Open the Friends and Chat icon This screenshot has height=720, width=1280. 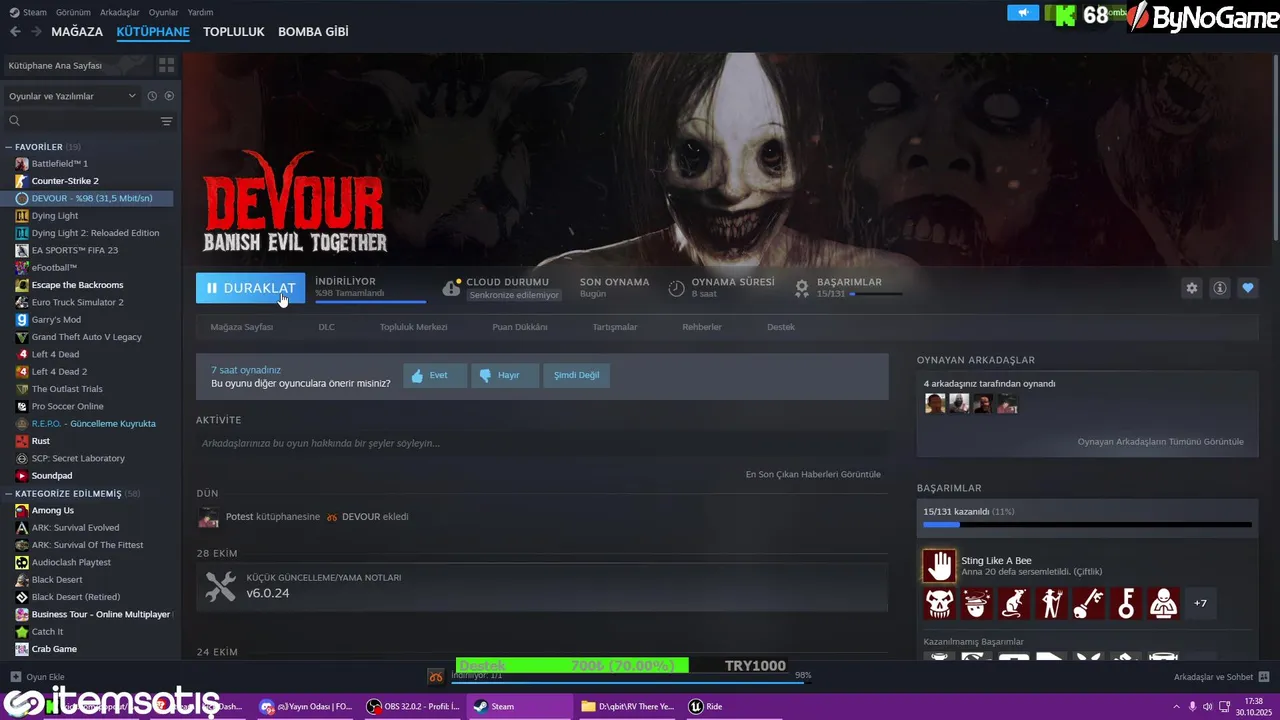1264,677
